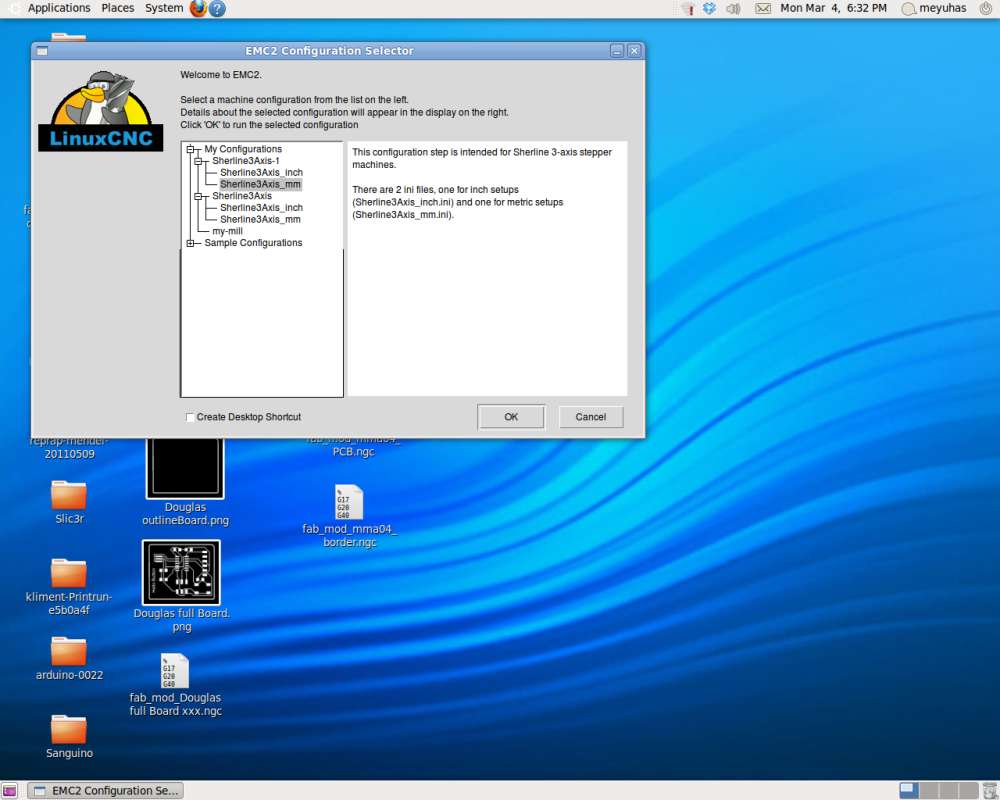Screen dimensions: 1000x800
Task: Collapse the Sherline3Axis tree node
Action: point(198,196)
